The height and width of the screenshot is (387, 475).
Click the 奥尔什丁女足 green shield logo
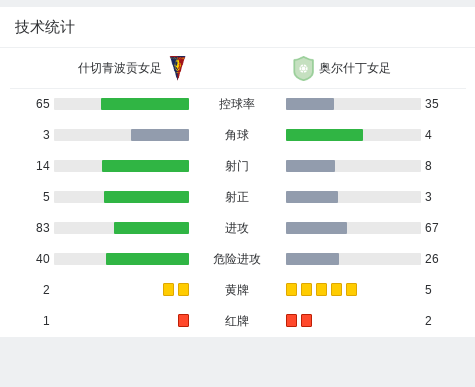pos(303,68)
